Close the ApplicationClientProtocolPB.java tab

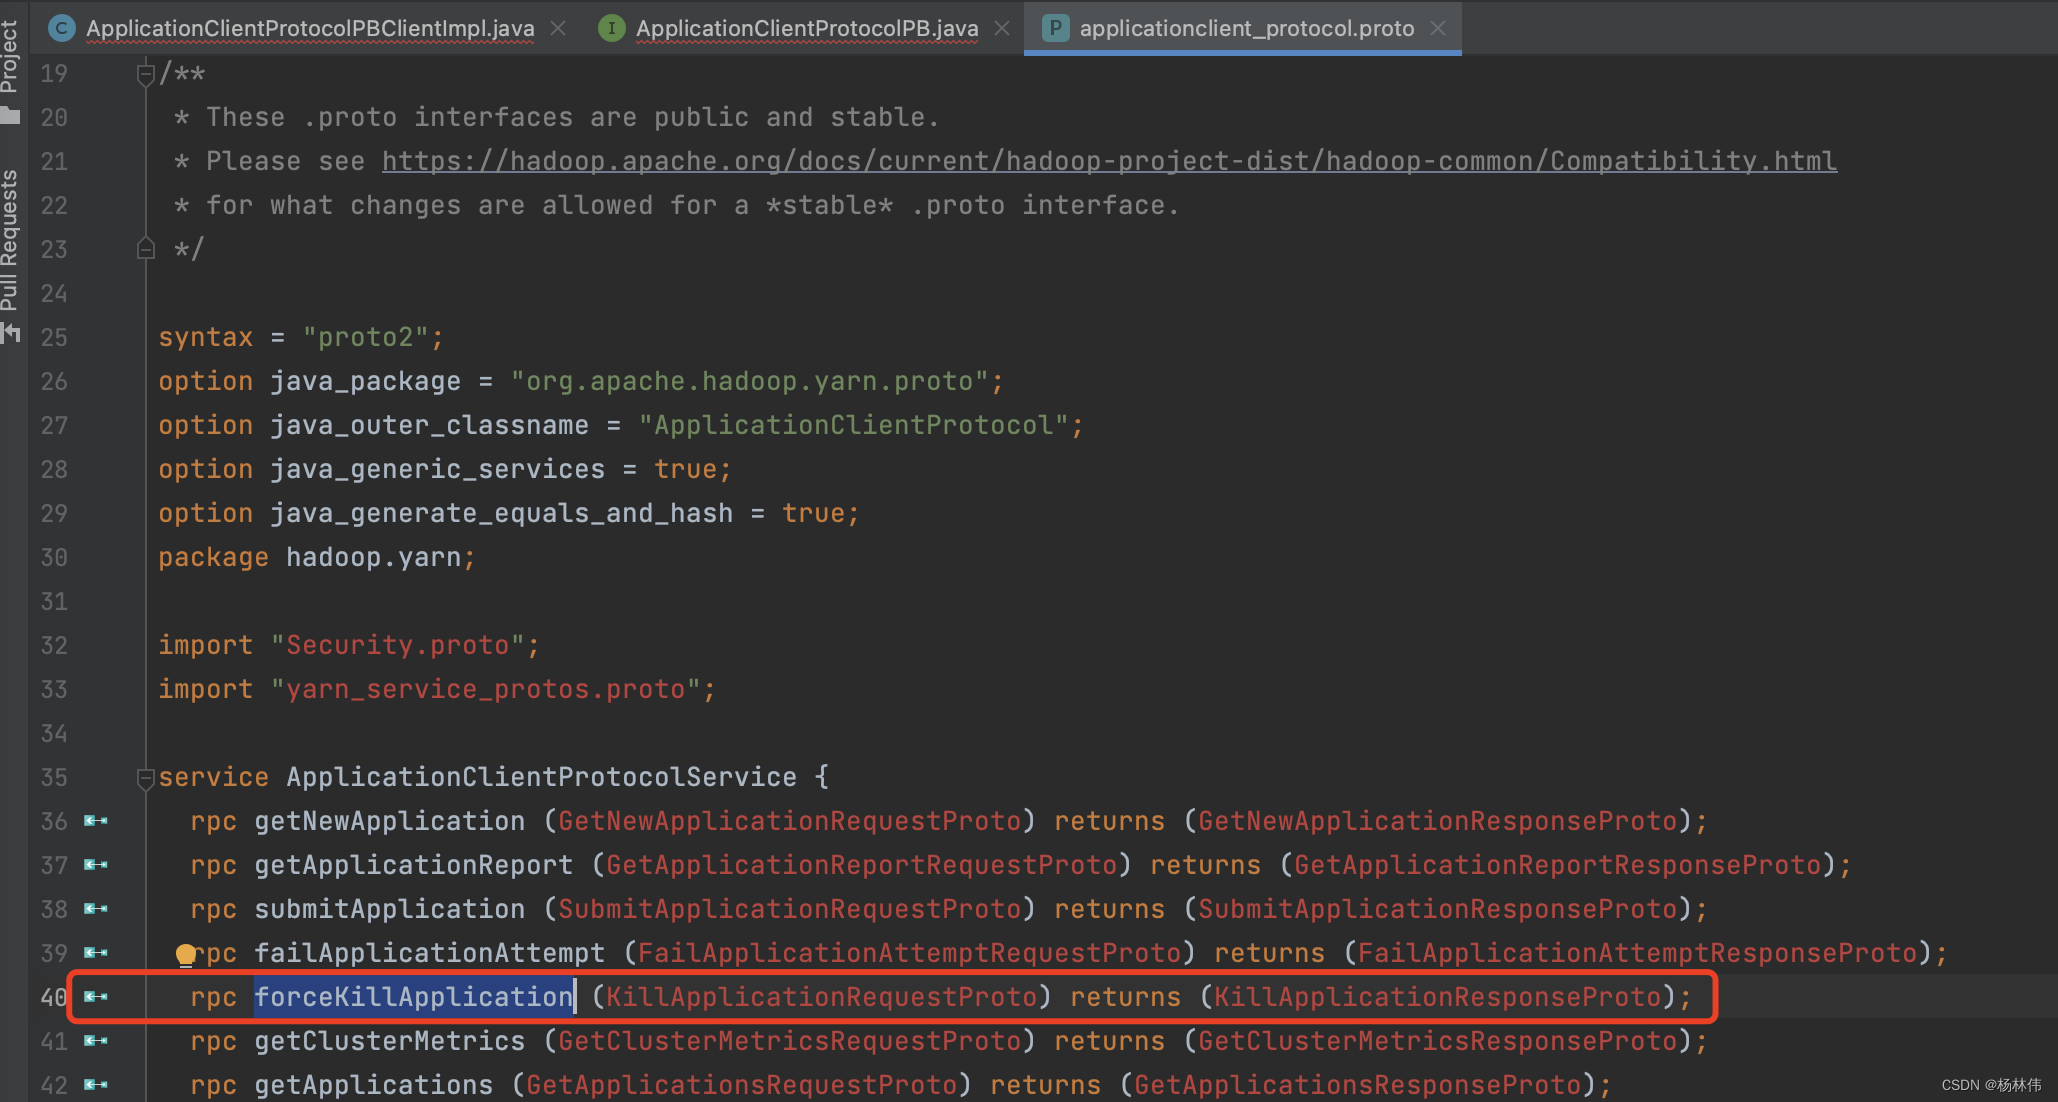pos(1002,28)
